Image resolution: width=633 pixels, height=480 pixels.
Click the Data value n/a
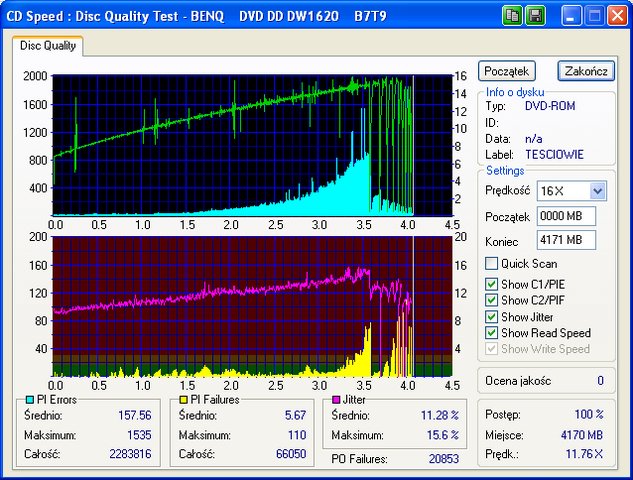pyautogui.click(x=534, y=139)
